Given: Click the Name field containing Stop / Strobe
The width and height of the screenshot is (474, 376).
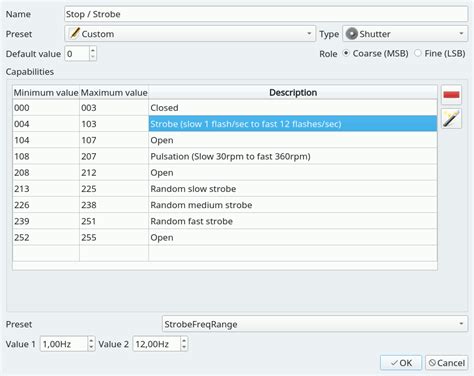Looking at the screenshot, I should (266, 14).
